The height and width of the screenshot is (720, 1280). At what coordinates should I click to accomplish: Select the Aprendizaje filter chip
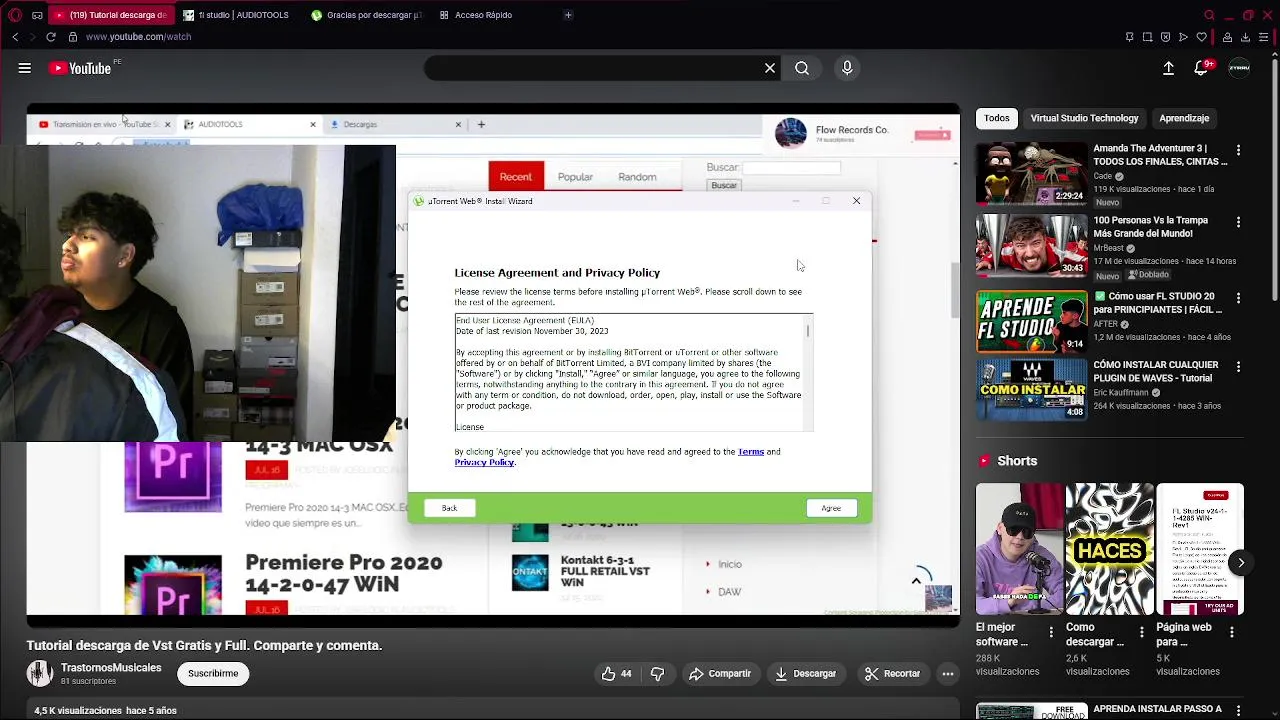(1184, 118)
